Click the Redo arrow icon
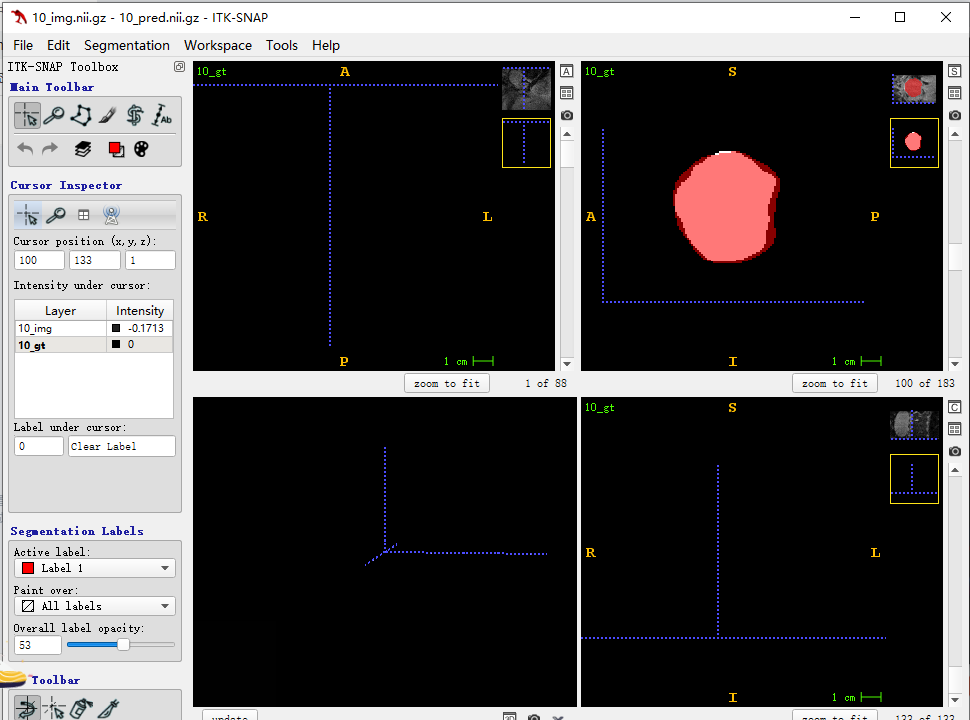The width and height of the screenshot is (970, 720). pyautogui.click(x=49, y=149)
